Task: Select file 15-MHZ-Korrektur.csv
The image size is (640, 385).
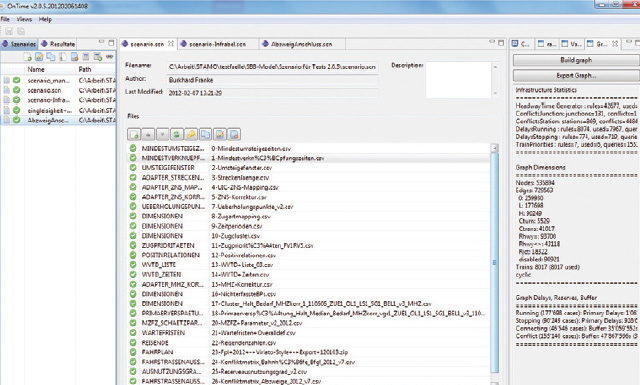Action: pyautogui.click(x=309, y=284)
